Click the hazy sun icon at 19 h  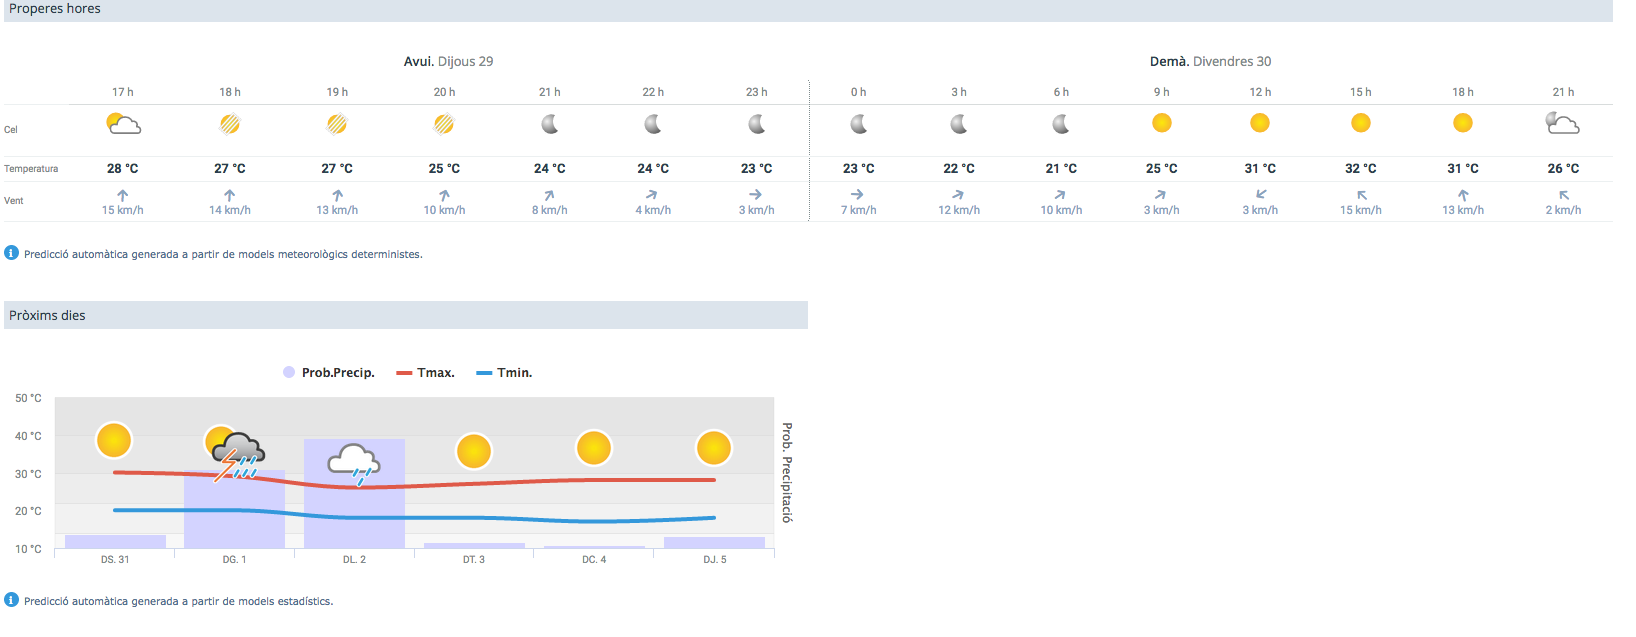[337, 124]
